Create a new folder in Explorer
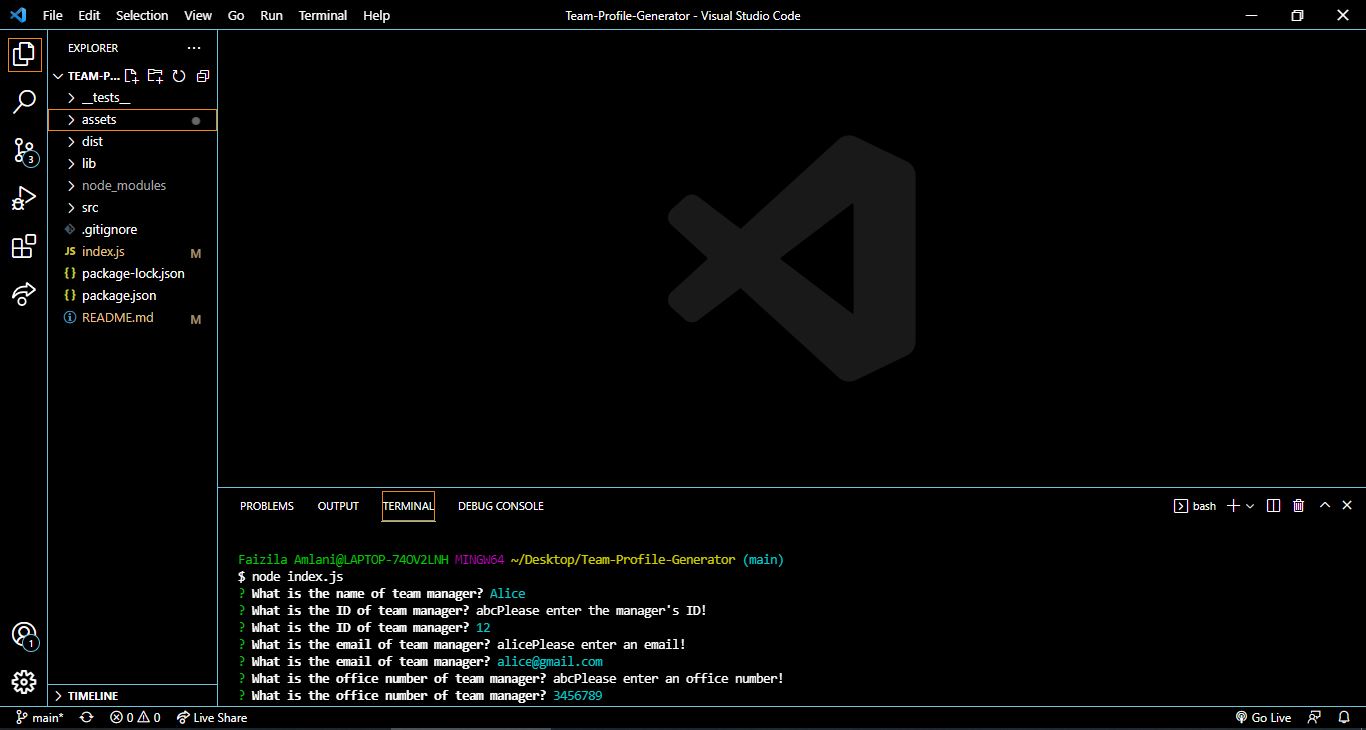Screen dimensions: 1366x730 coord(155,76)
